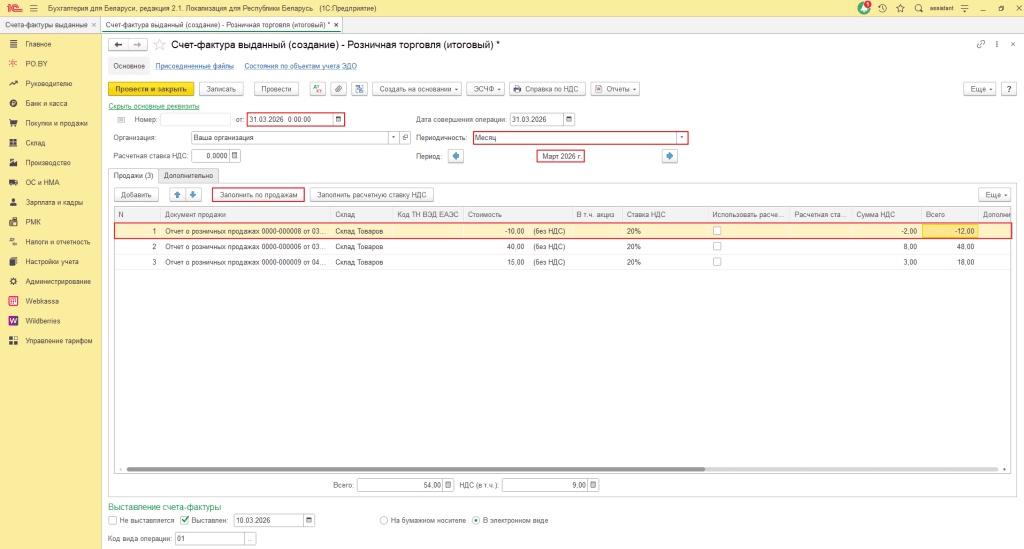Click 'Заполнить по продажам' button
Viewport: 1024px width, 549px height.
click(257, 194)
